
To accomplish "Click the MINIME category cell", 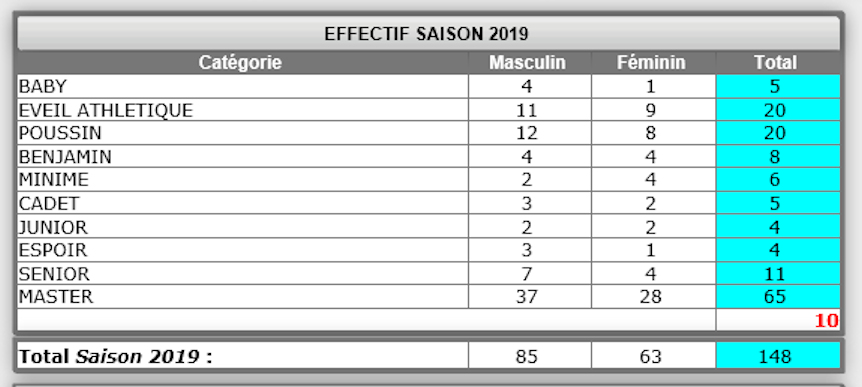I will [x=242, y=180].
